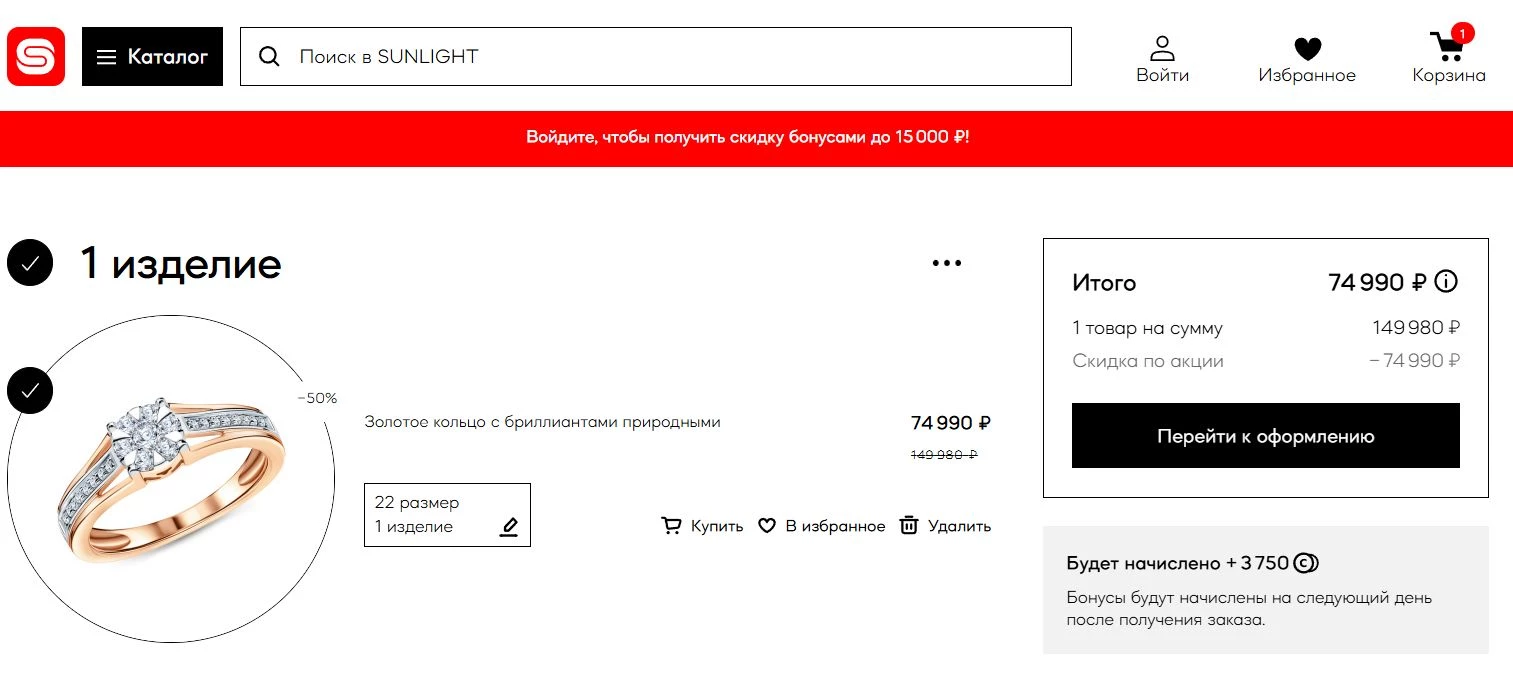Screen dimensions: 1513x683
Task: Click the trash icon to delete the ring
Action: tap(909, 524)
